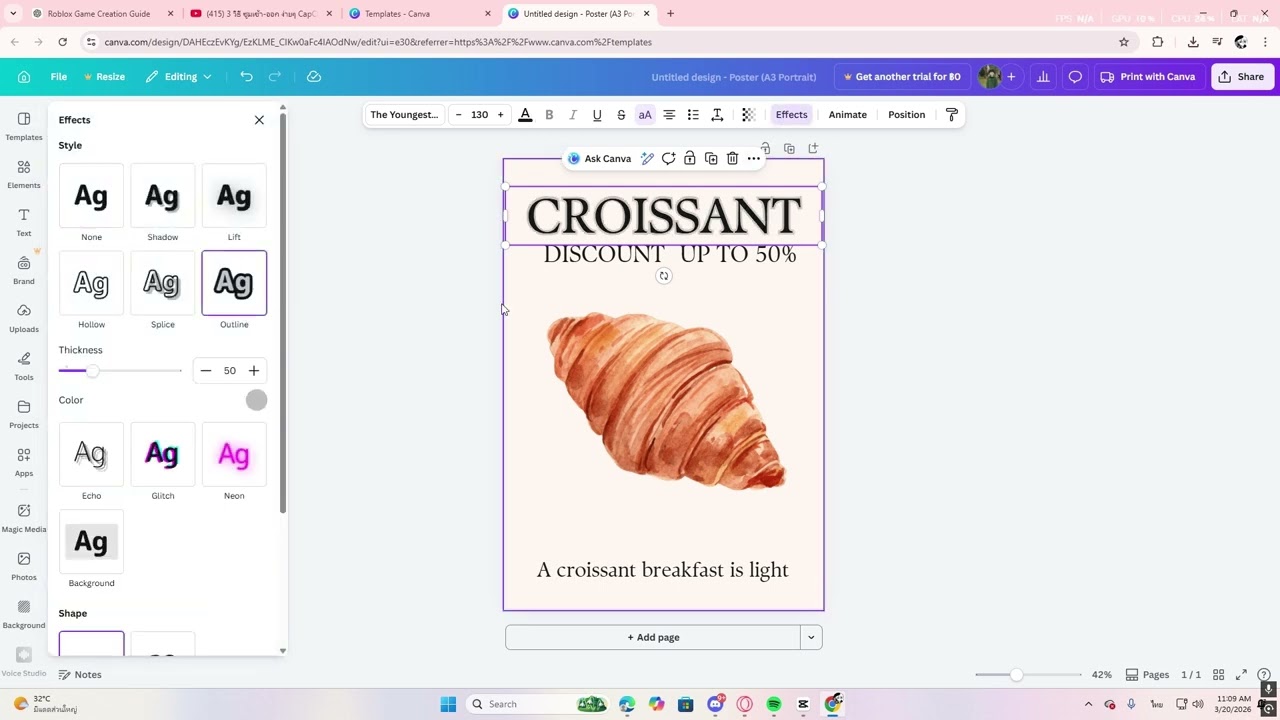Open the Photos sidebar panel
The width and height of the screenshot is (1280, 720).
tap(24, 566)
